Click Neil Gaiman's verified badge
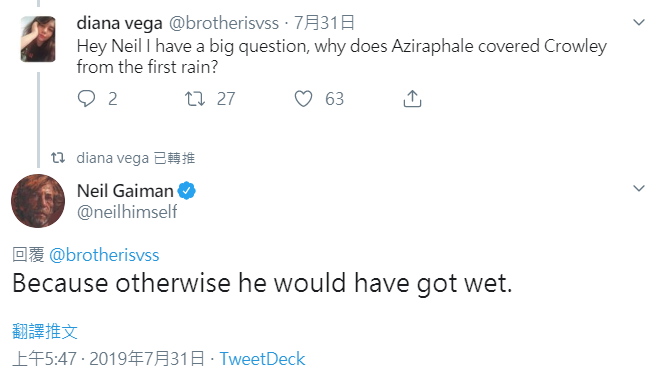This screenshot has width=652, height=376. tap(187, 191)
